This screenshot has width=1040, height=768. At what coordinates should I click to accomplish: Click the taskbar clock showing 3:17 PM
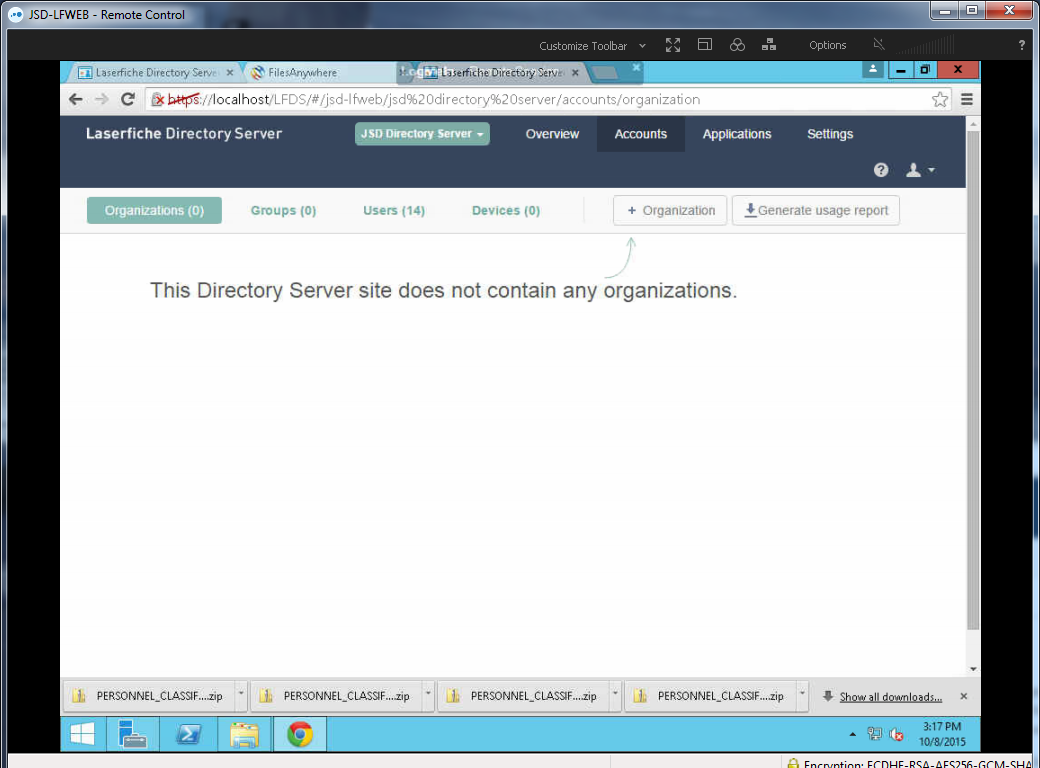pyautogui.click(x=942, y=734)
